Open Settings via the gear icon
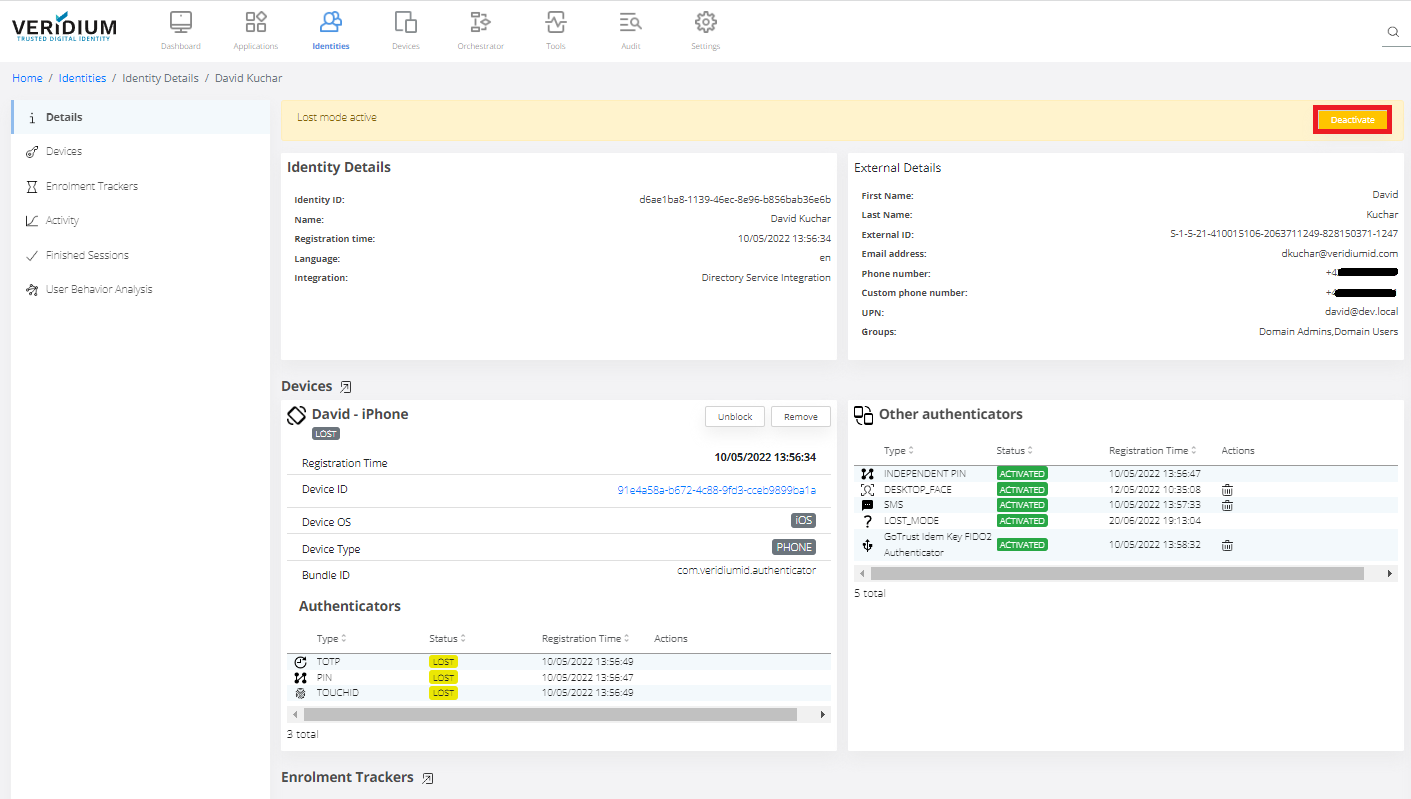This screenshot has width=1411, height=799. click(705, 22)
